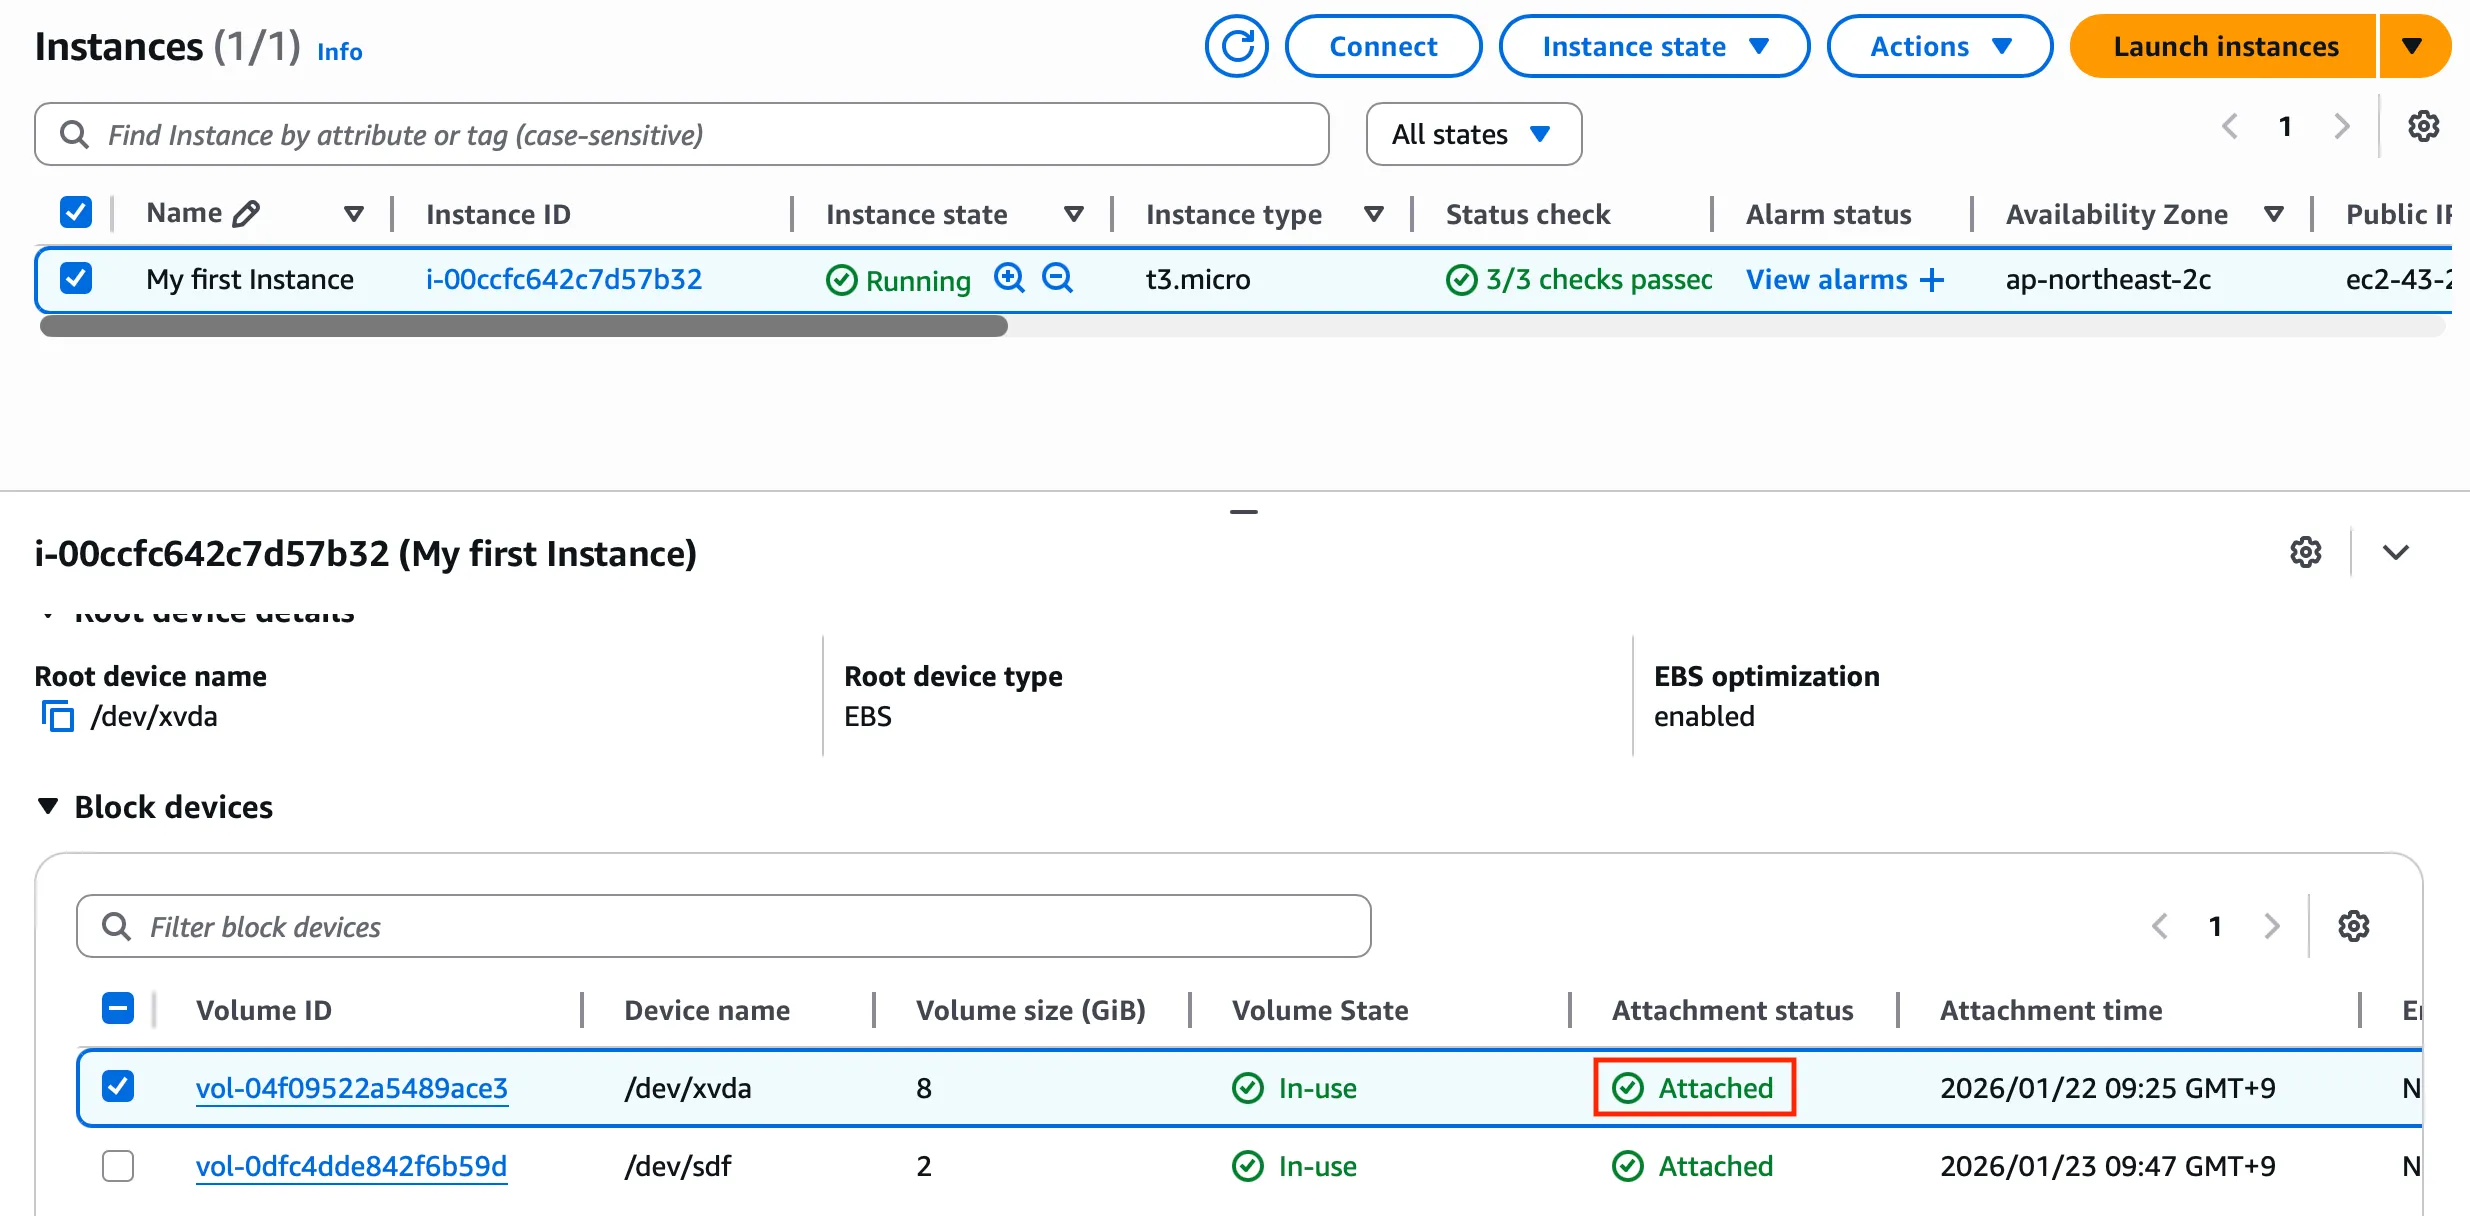Open volume vol-04f09522a5489ace3 link

(x=351, y=1088)
